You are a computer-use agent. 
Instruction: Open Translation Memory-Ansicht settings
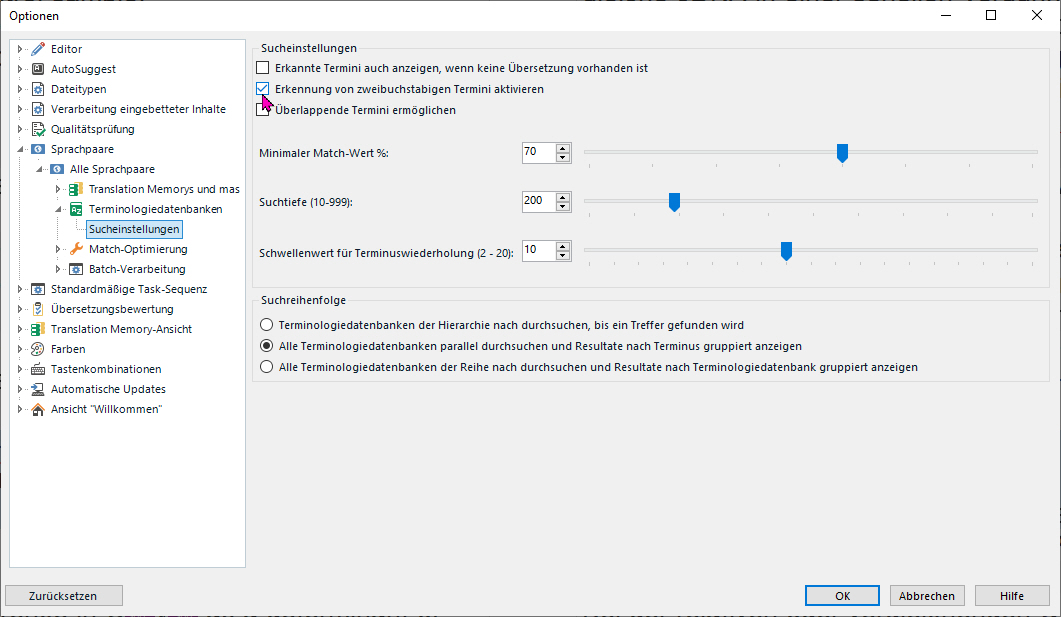[x=121, y=329]
